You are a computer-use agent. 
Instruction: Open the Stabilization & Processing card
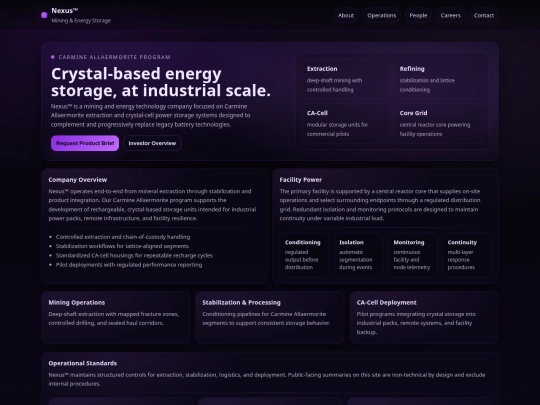click(x=270, y=317)
